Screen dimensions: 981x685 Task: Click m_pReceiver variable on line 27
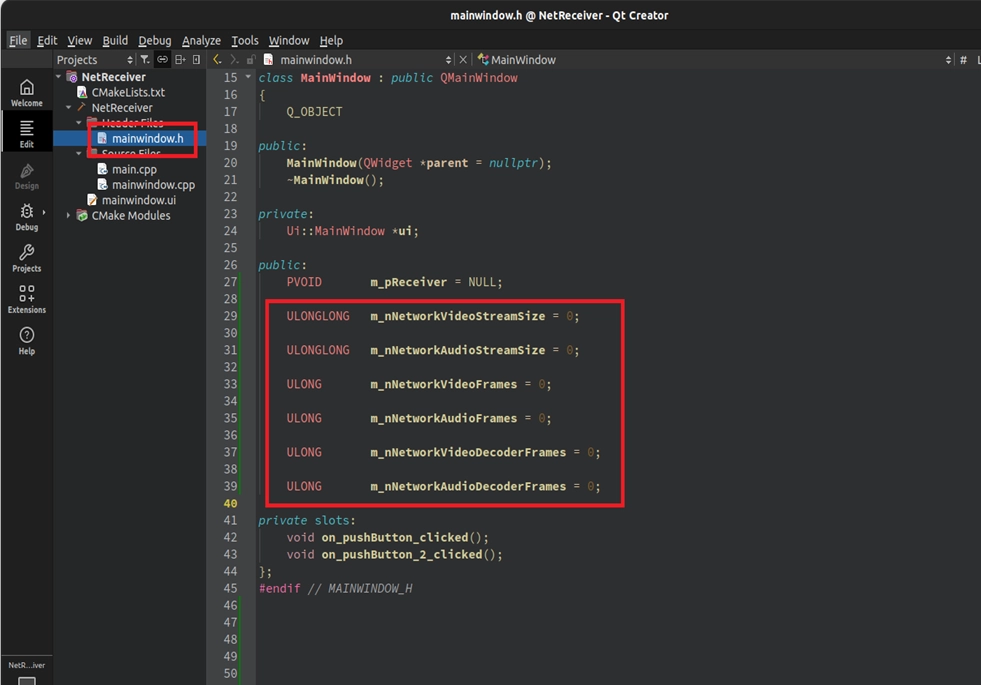pos(409,282)
